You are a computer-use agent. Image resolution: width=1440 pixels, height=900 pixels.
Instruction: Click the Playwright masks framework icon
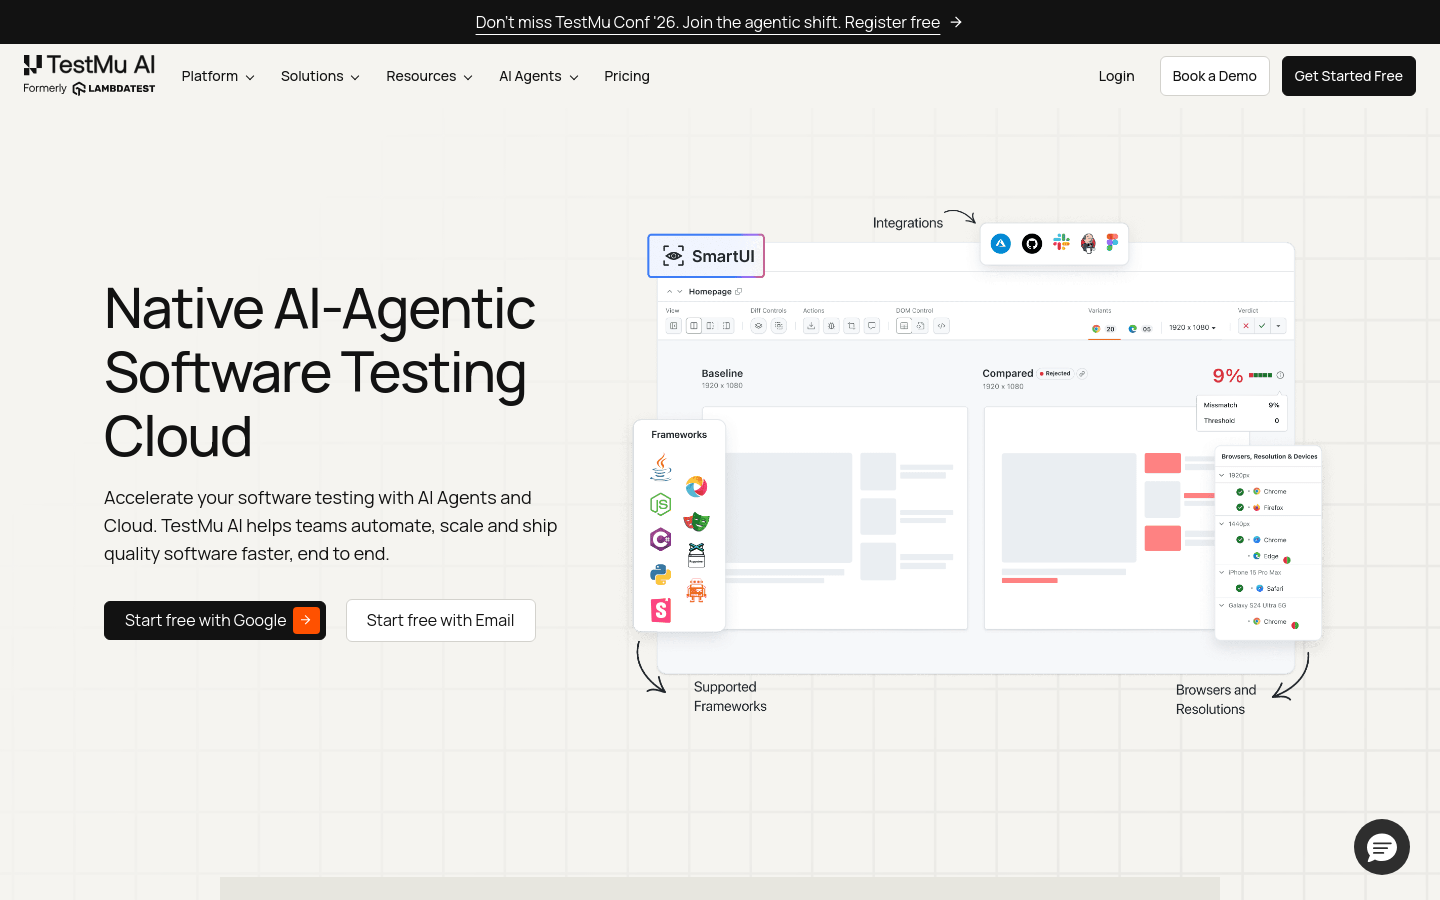click(696, 521)
